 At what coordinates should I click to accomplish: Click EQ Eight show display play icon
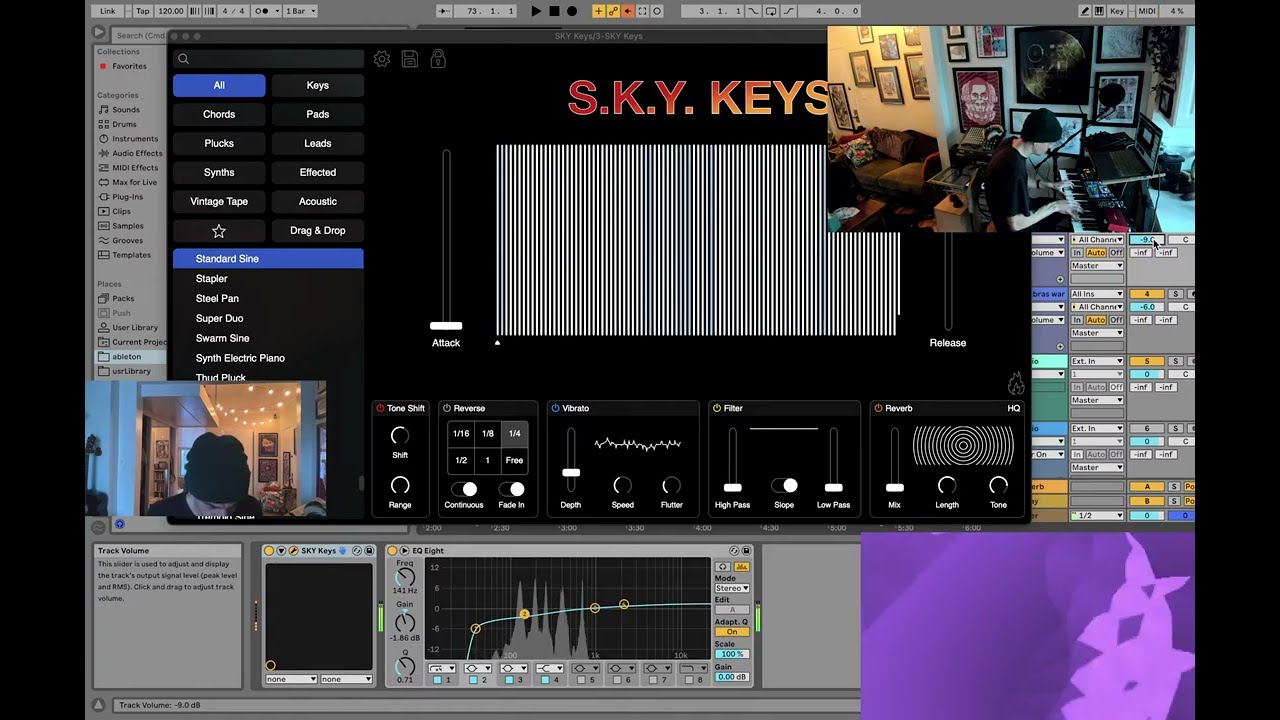[404, 551]
